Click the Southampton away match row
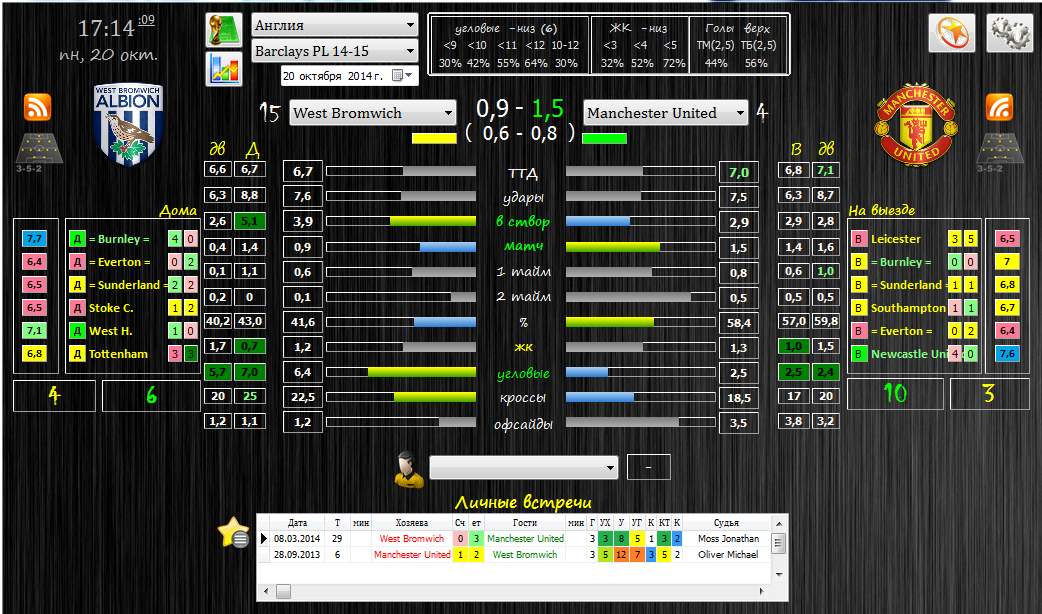The width and height of the screenshot is (1042, 614). tap(914, 308)
